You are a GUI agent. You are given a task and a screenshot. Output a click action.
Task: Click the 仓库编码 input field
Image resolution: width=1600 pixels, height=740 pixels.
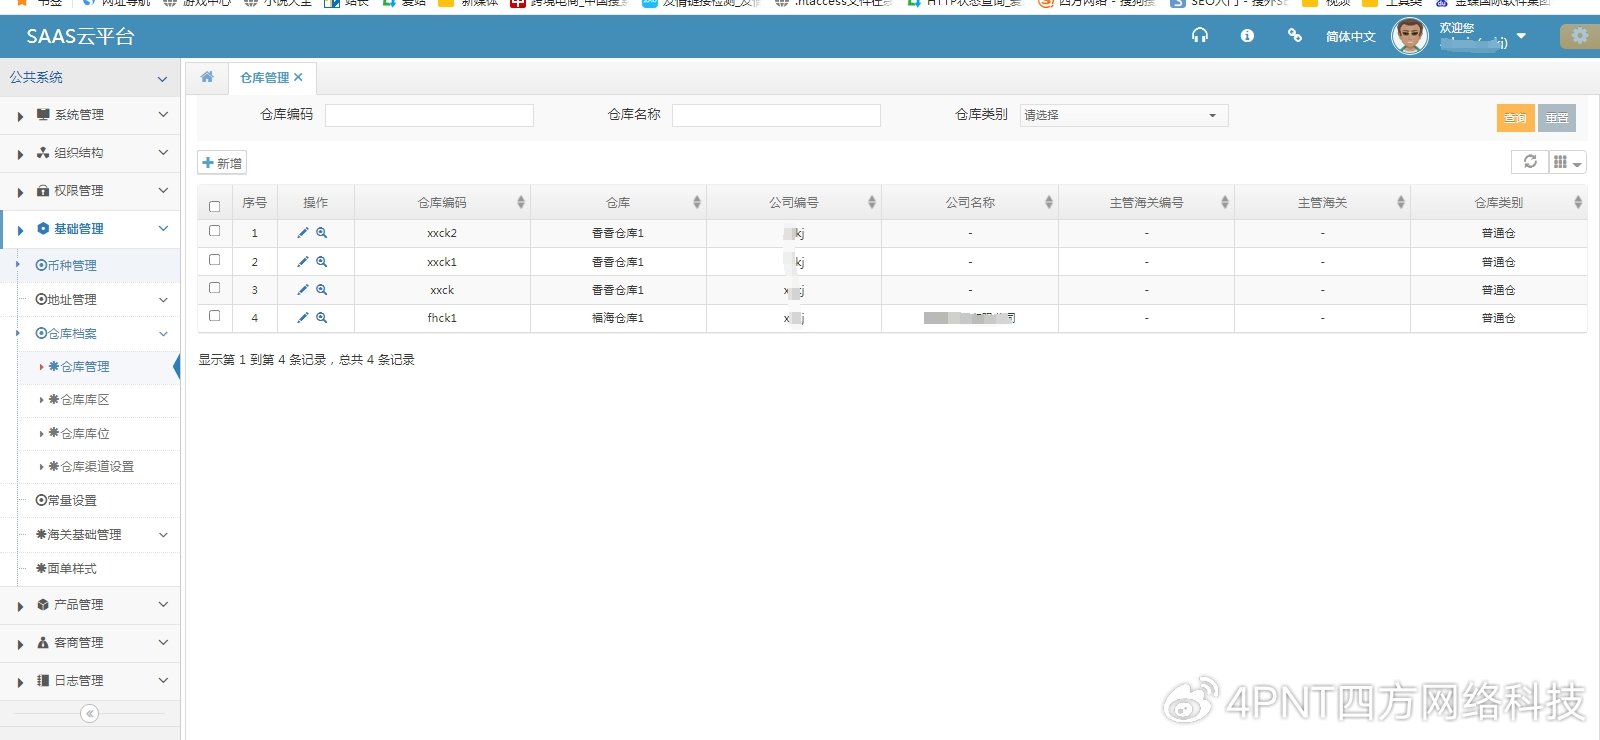tap(429, 116)
